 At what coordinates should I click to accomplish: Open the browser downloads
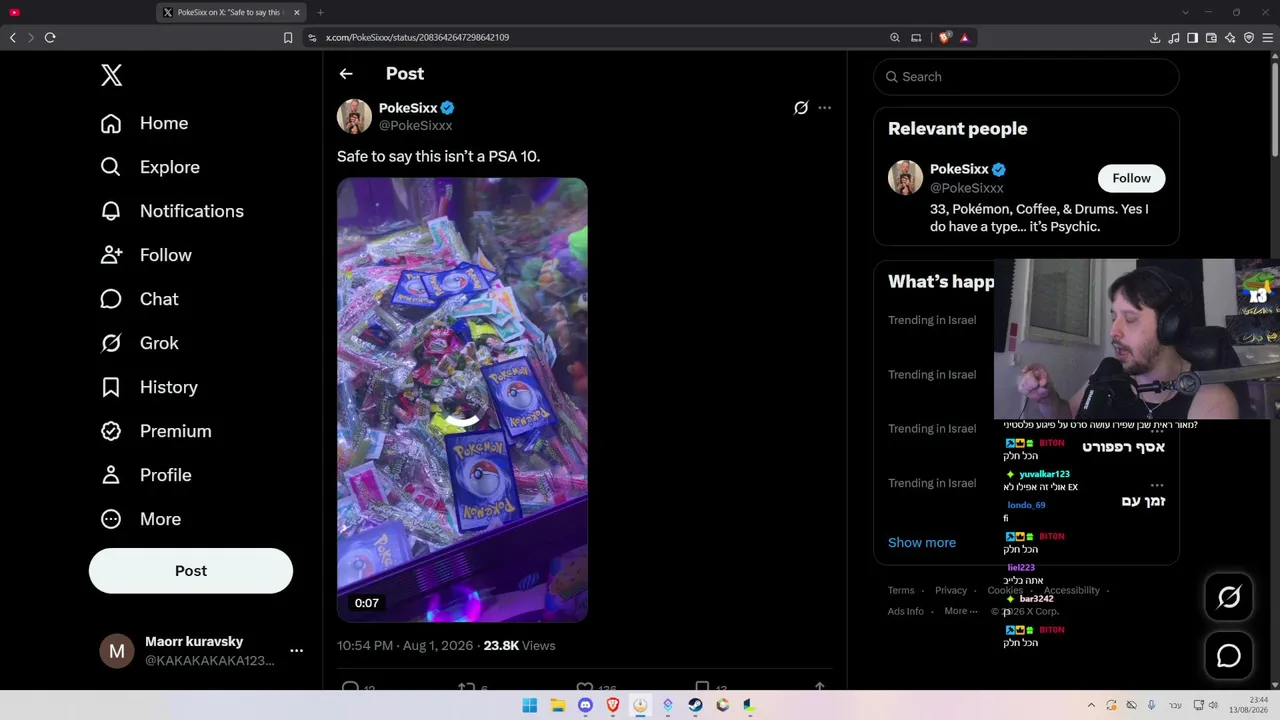1155,38
